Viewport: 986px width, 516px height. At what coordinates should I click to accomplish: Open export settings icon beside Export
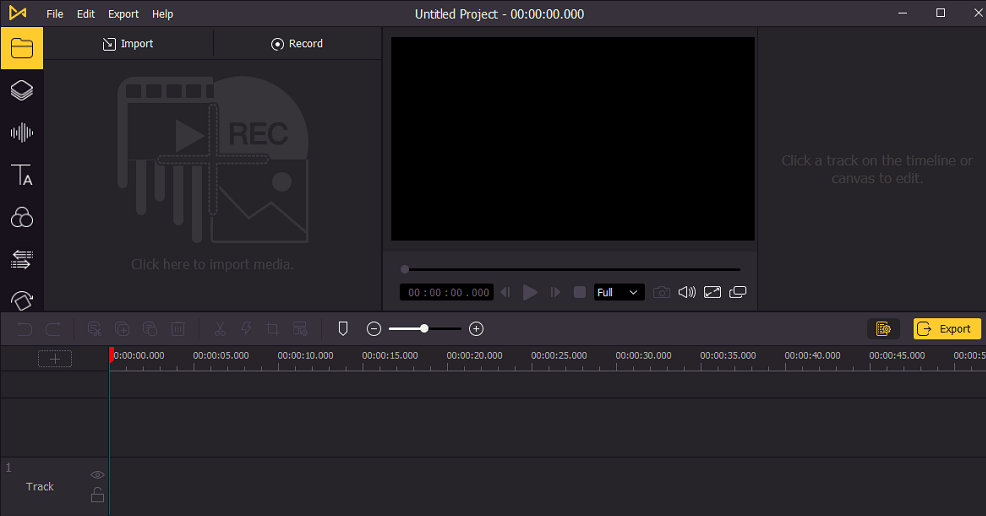pyautogui.click(x=883, y=329)
